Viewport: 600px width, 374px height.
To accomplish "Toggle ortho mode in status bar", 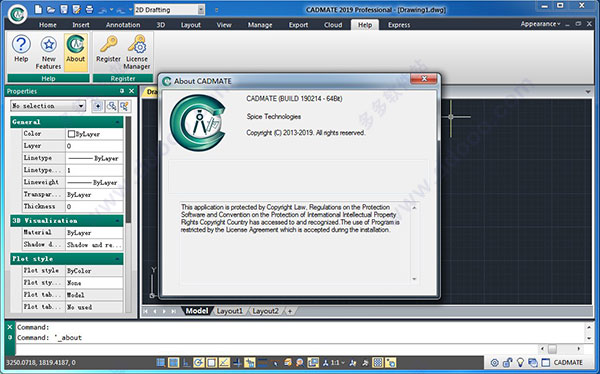I will [x=186, y=362].
